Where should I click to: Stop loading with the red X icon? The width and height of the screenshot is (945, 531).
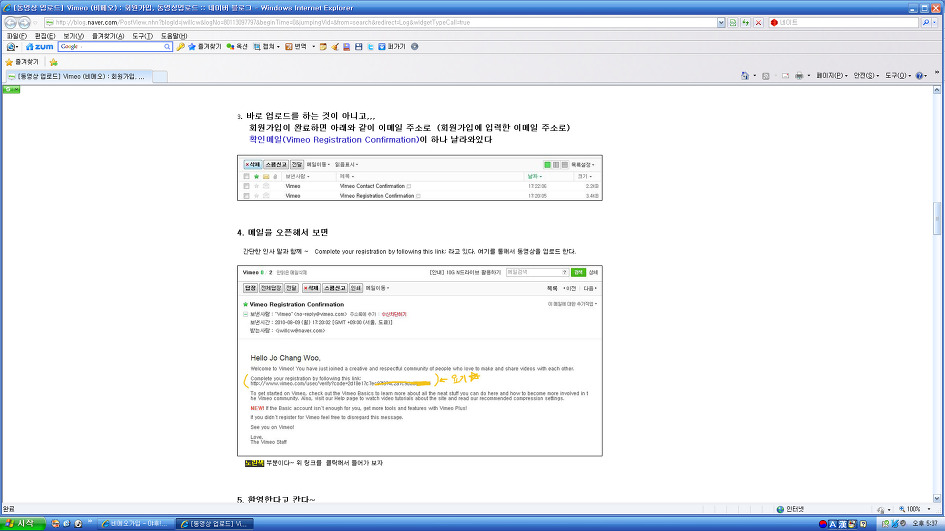[x=758, y=22]
